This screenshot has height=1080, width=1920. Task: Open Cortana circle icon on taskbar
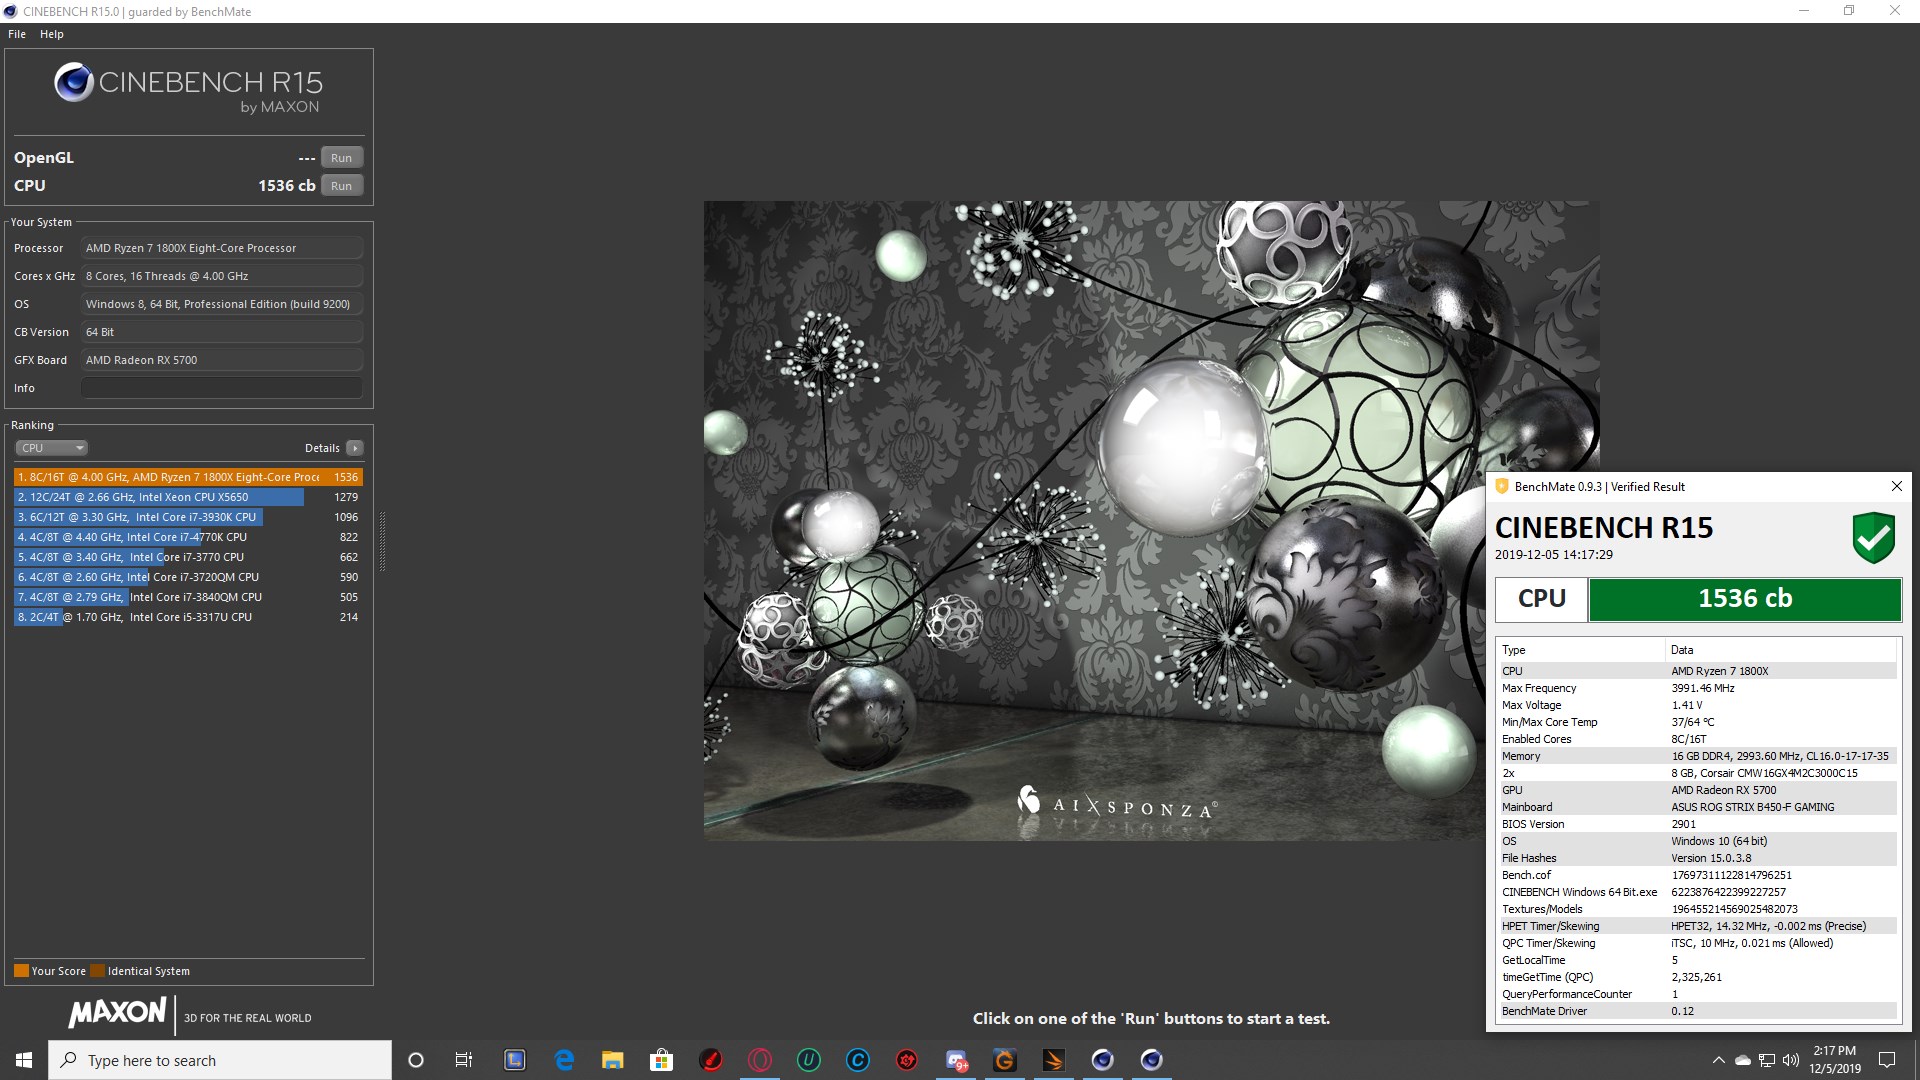416,1060
